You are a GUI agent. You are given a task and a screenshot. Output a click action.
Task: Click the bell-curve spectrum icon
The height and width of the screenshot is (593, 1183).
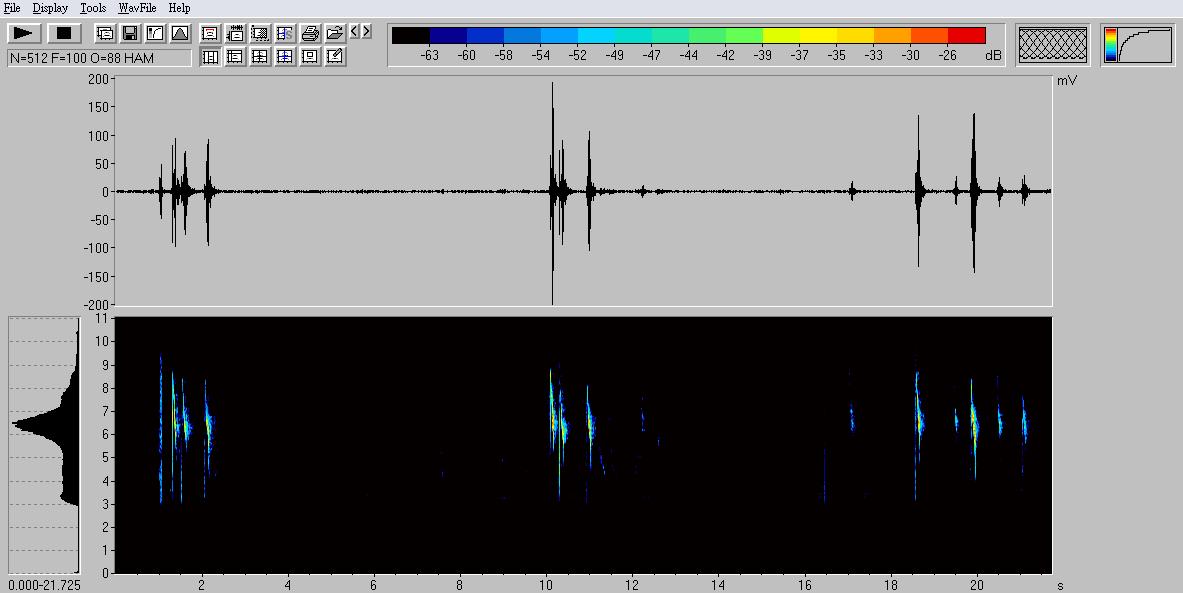[x=180, y=34]
